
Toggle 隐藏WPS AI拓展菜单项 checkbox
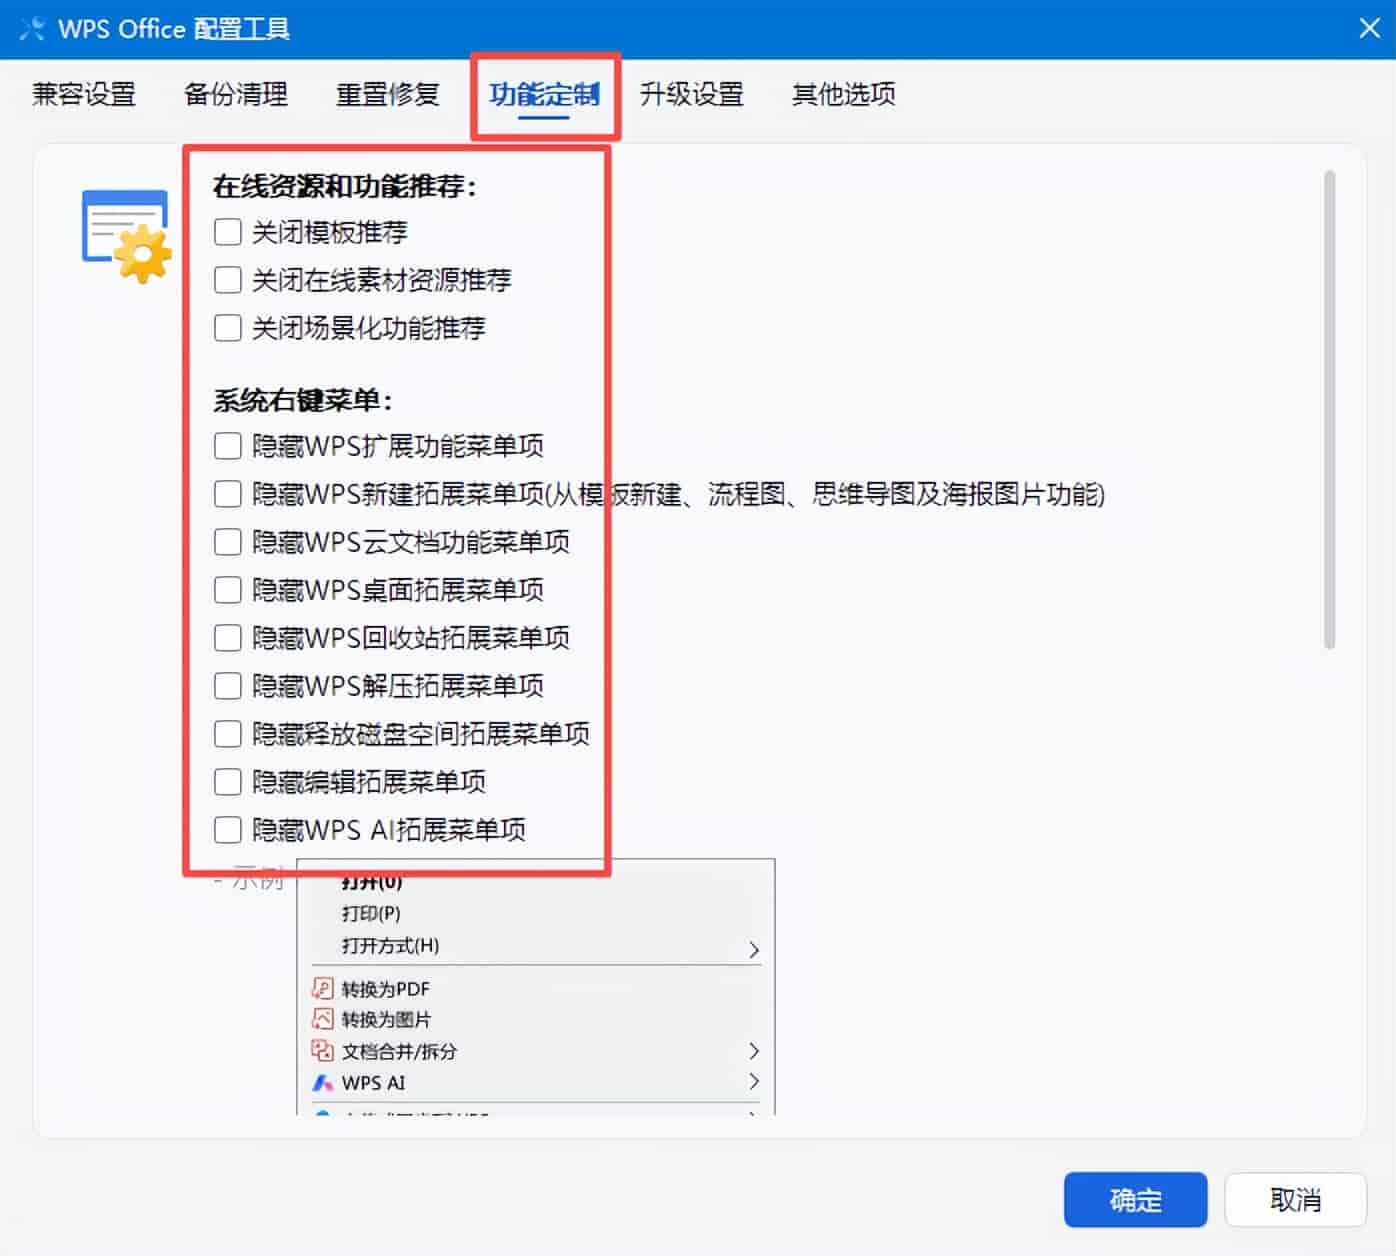point(228,830)
